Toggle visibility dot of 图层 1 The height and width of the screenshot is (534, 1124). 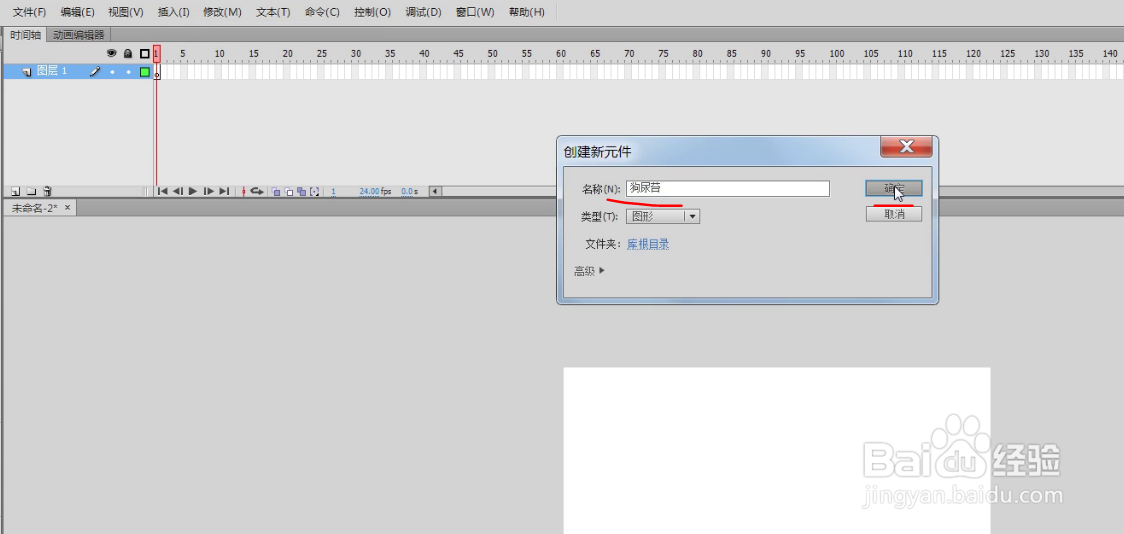(112, 72)
